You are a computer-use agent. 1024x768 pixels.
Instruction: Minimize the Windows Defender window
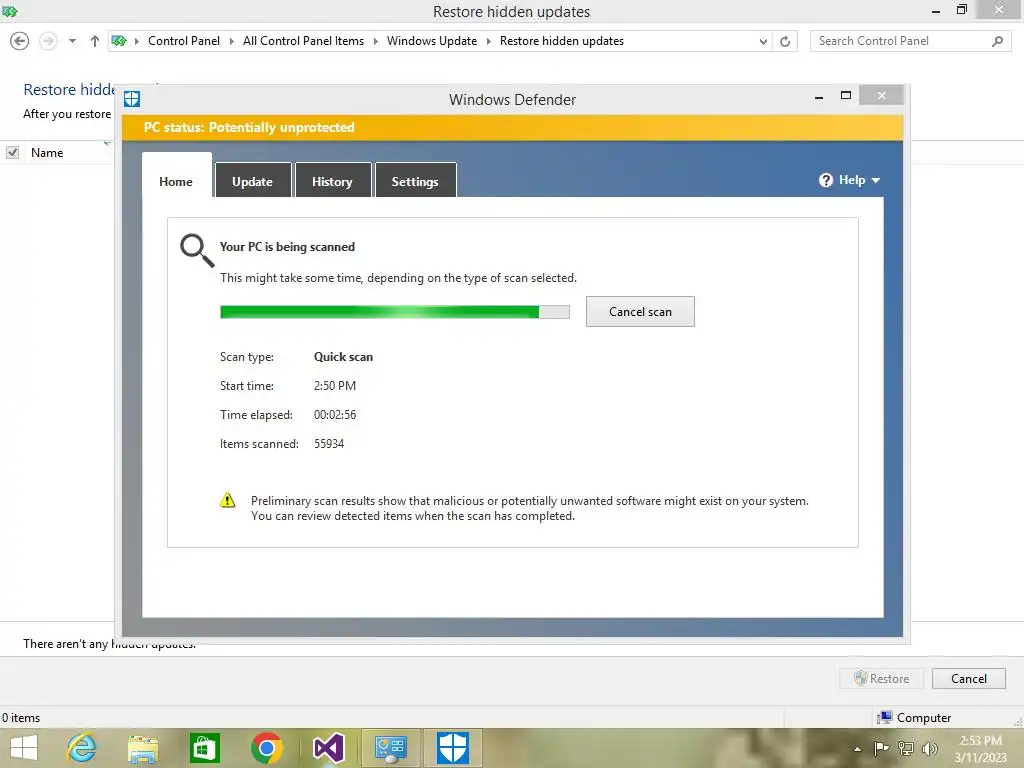[819, 96]
